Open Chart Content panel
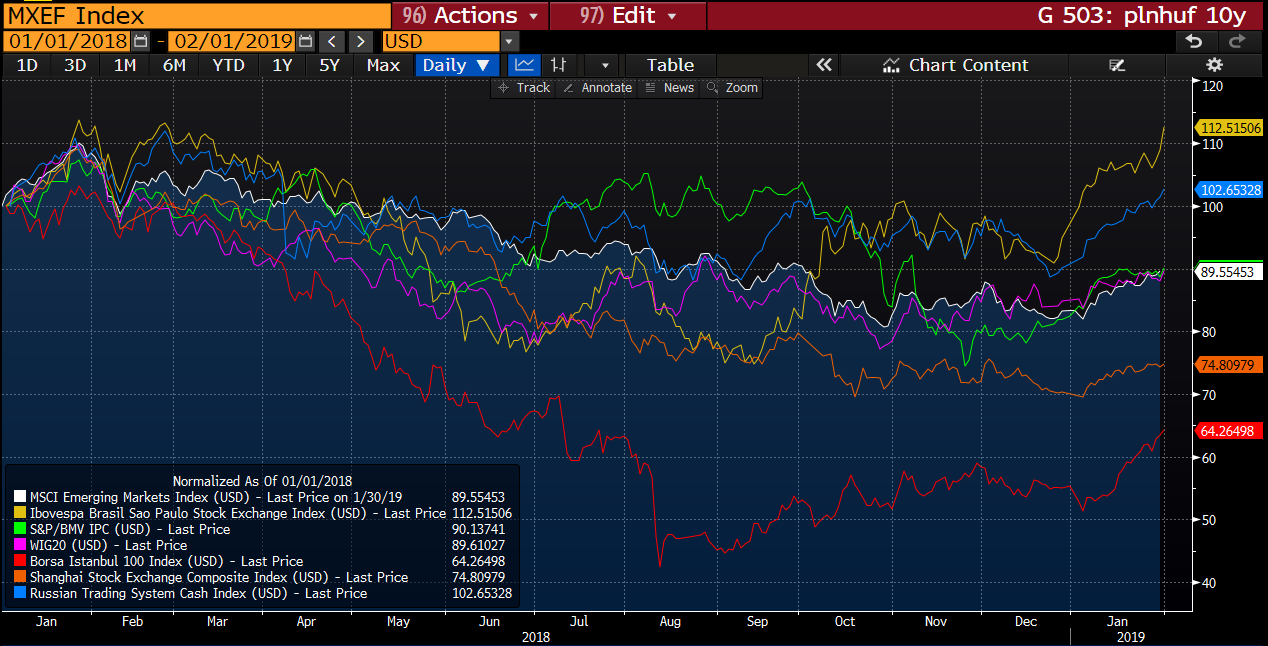Viewport: 1268px width, 646px height. click(956, 65)
